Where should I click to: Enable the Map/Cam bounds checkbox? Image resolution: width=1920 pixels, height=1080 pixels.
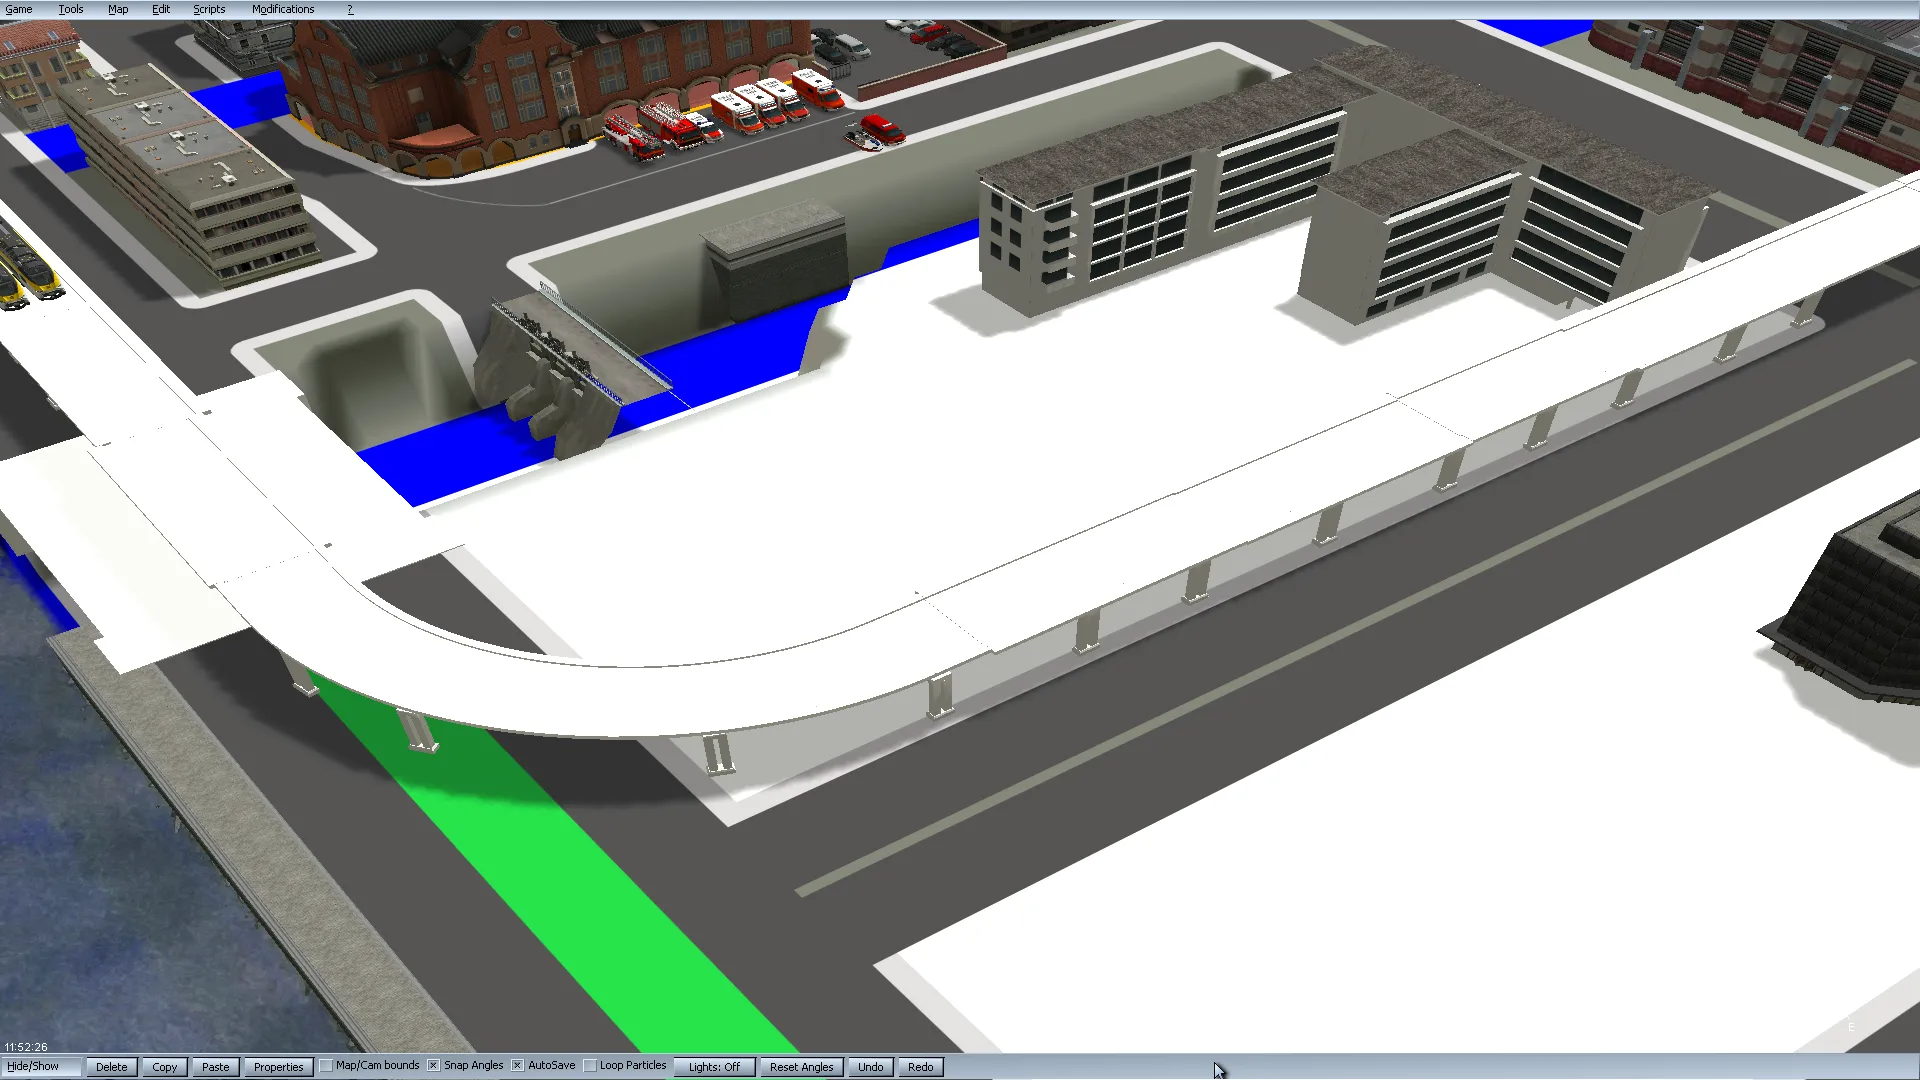(327, 1066)
